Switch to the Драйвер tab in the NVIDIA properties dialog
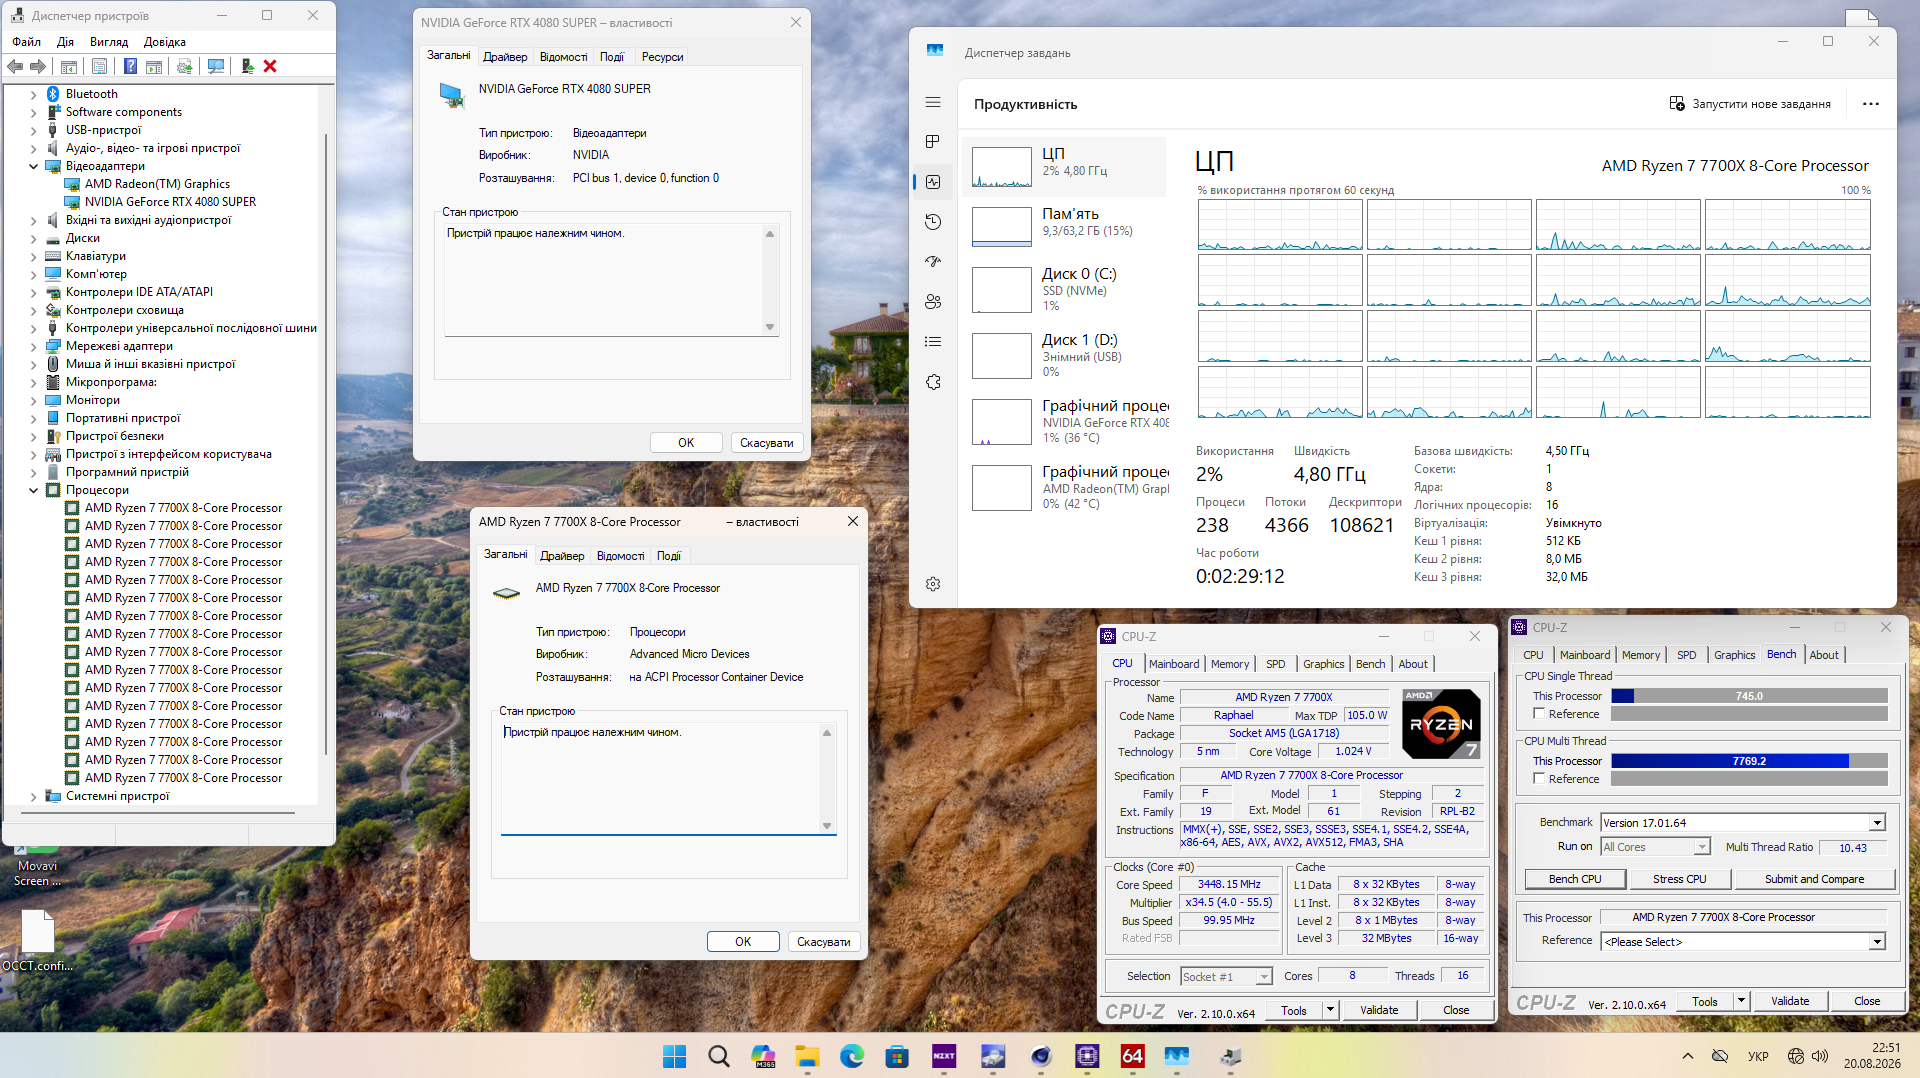Screen dimensions: 1920x1078 505,57
